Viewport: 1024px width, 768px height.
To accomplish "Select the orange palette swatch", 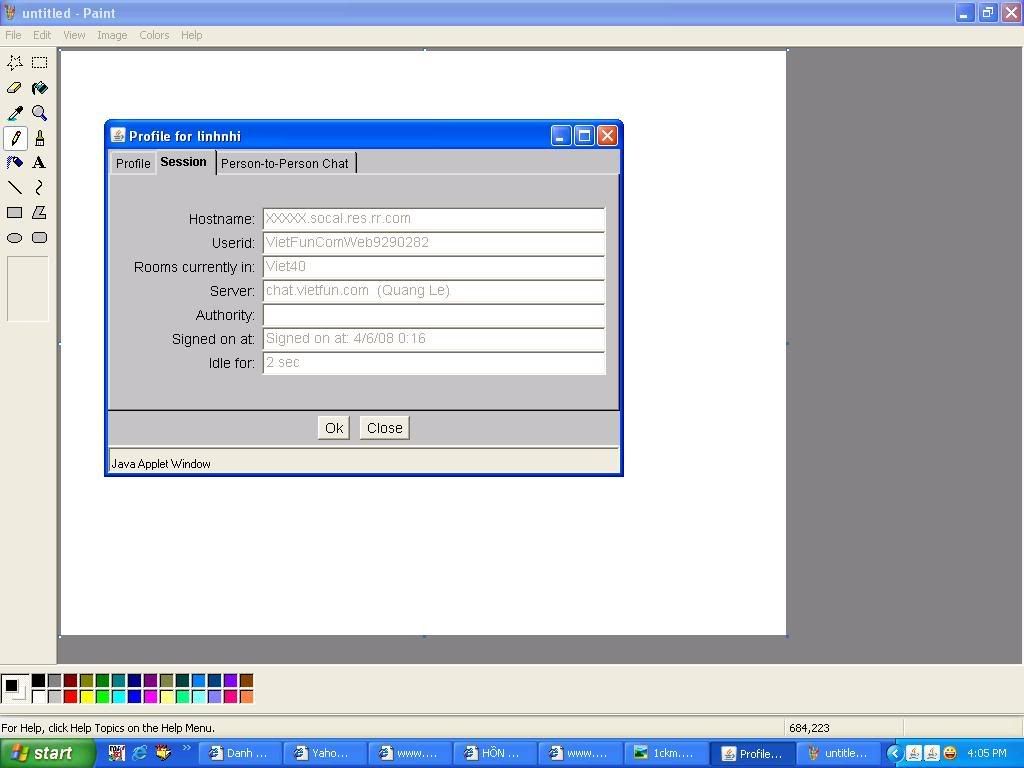I will (x=246, y=697).
